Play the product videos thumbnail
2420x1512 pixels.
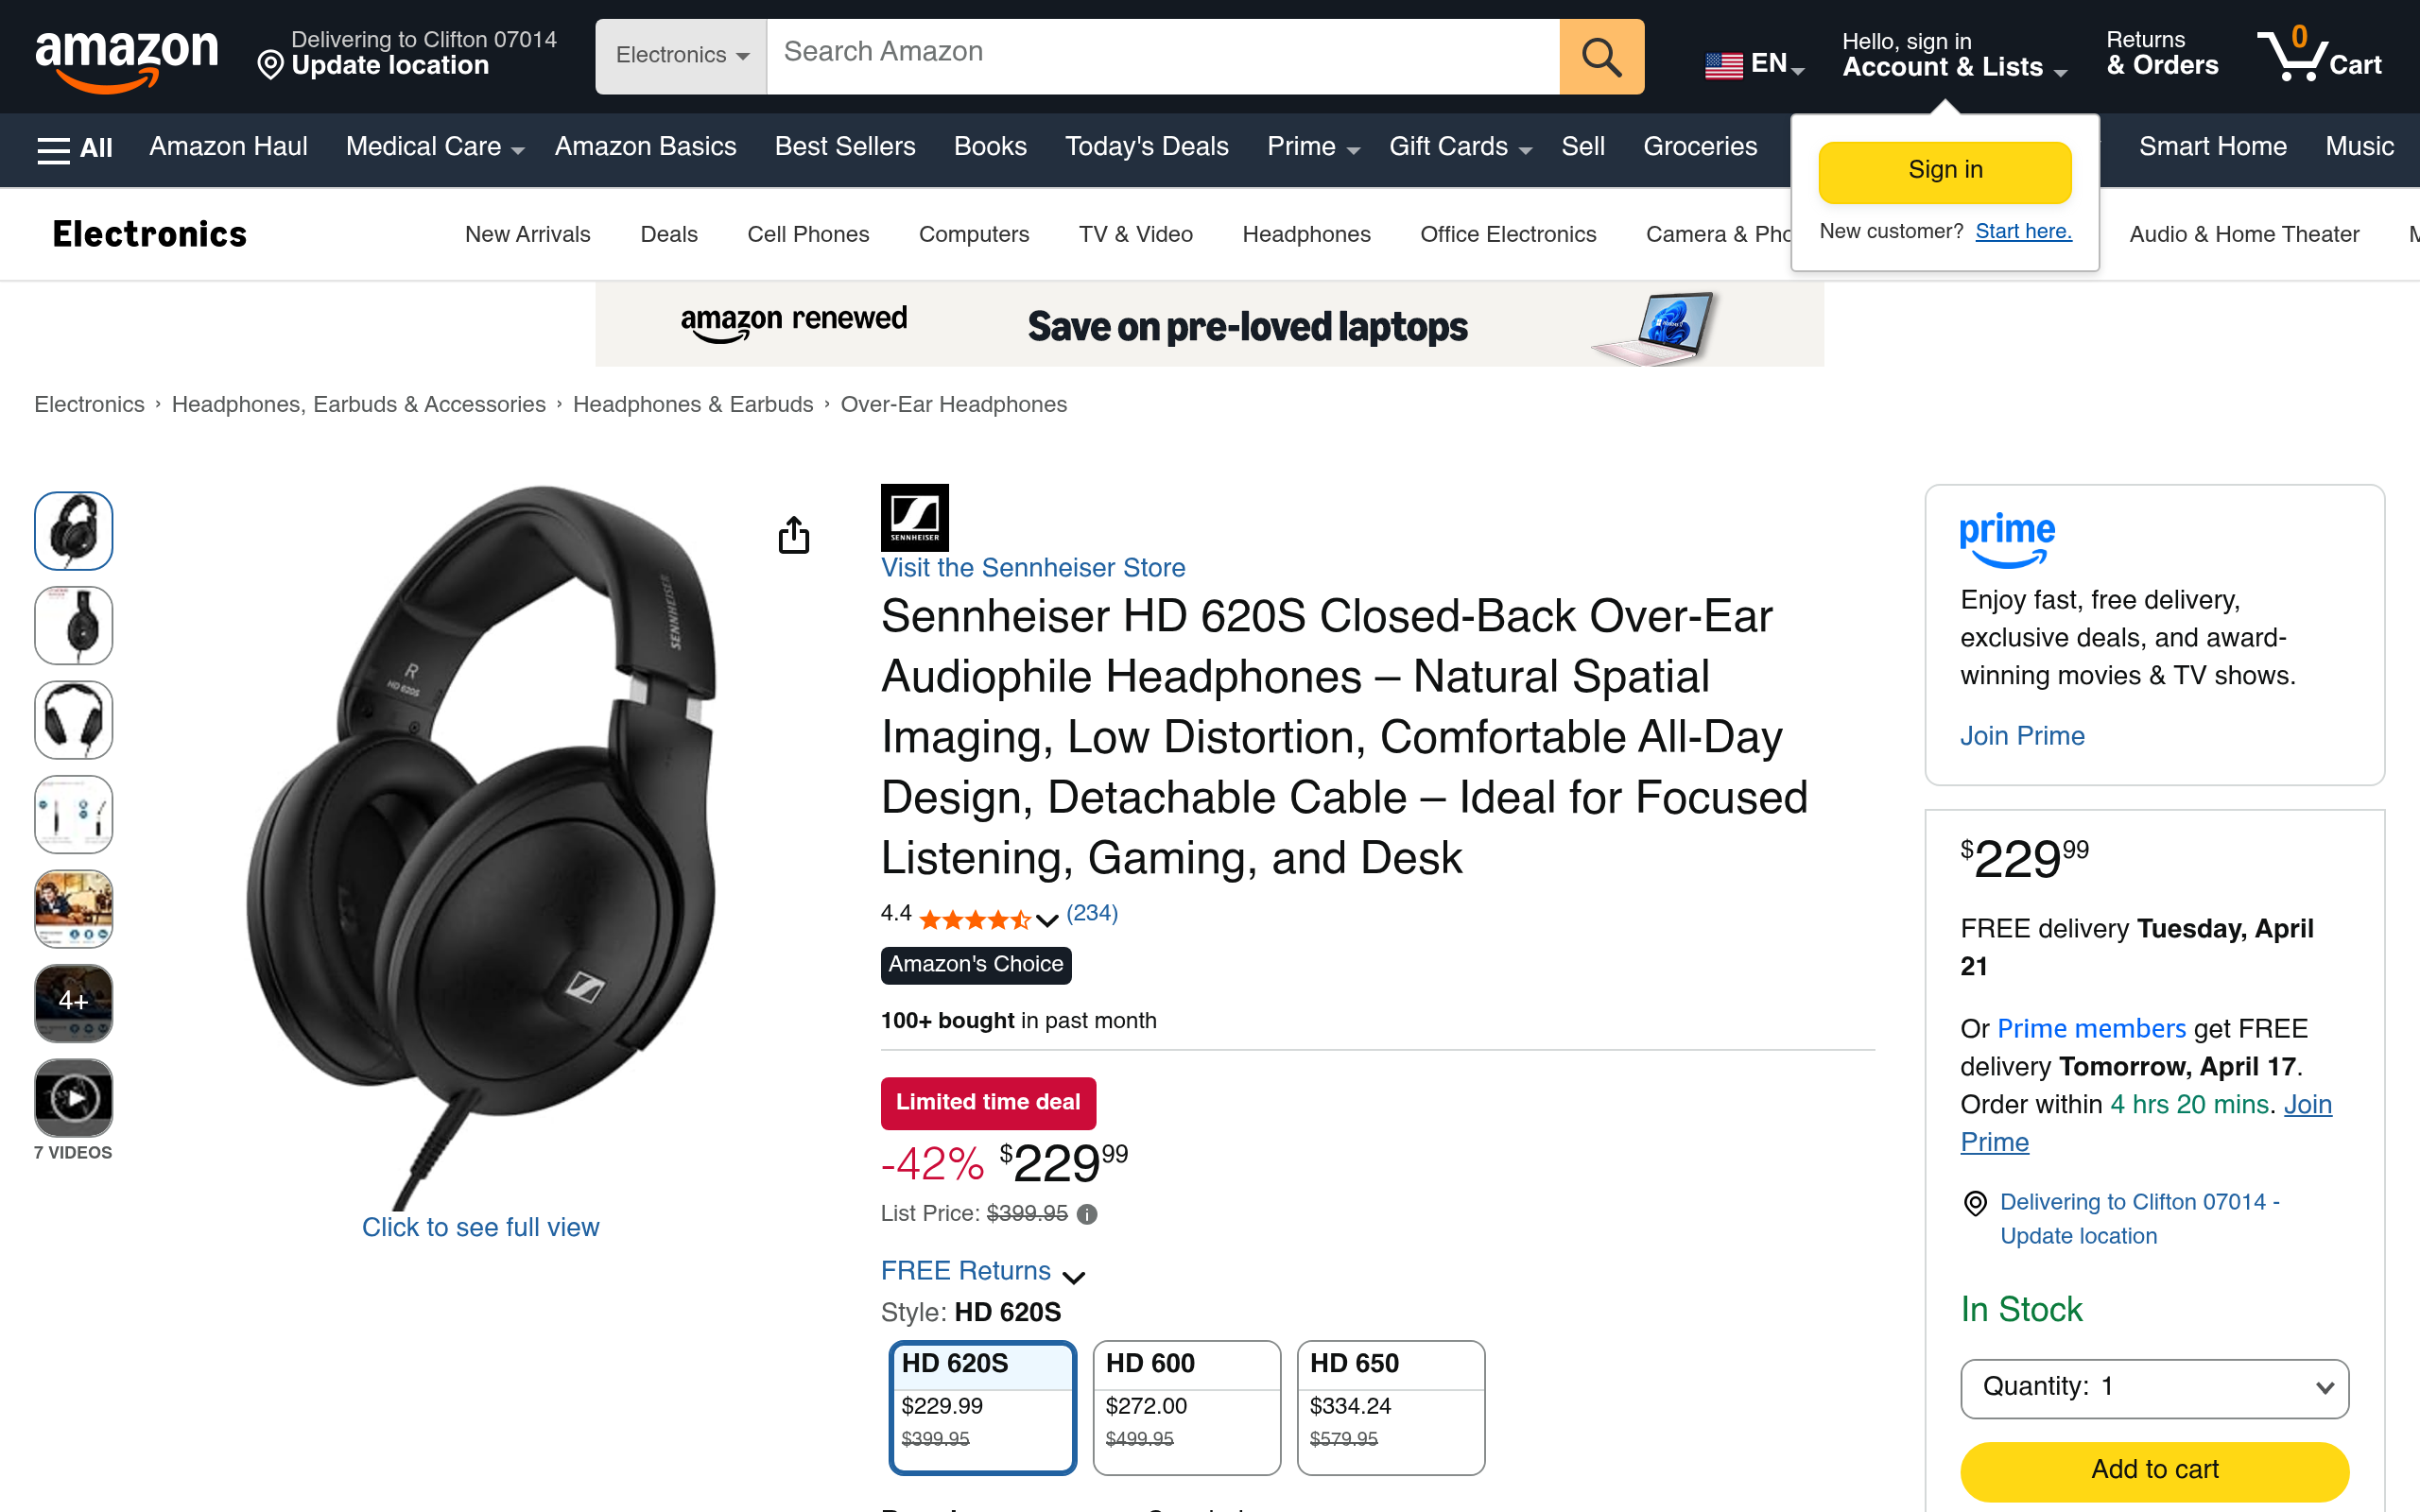73,1099
